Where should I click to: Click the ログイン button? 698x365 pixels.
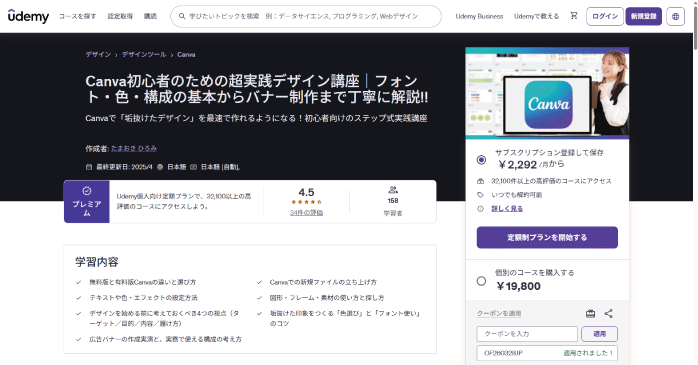(x=605, y=16)
